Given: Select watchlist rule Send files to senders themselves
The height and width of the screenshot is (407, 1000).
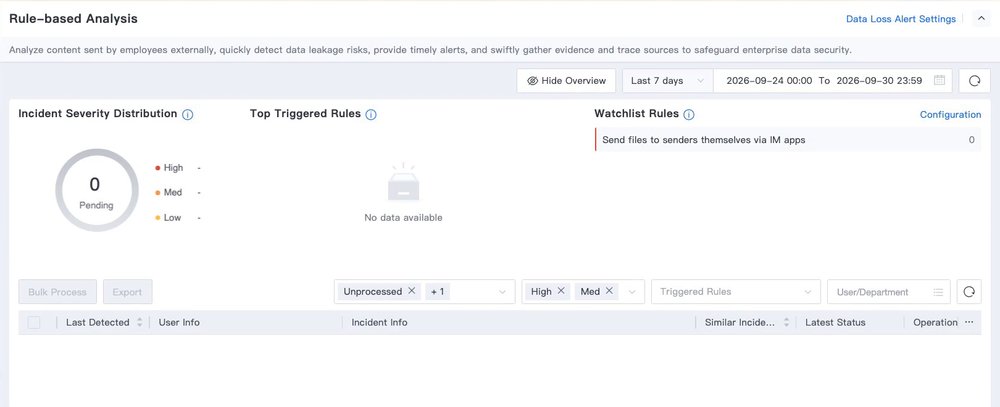Looking at the screenshot, I should [x=788, y=140].
